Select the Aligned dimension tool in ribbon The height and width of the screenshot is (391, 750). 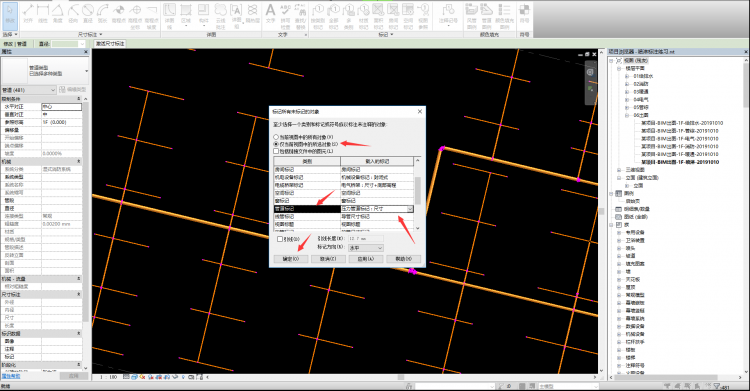[28, 13]
